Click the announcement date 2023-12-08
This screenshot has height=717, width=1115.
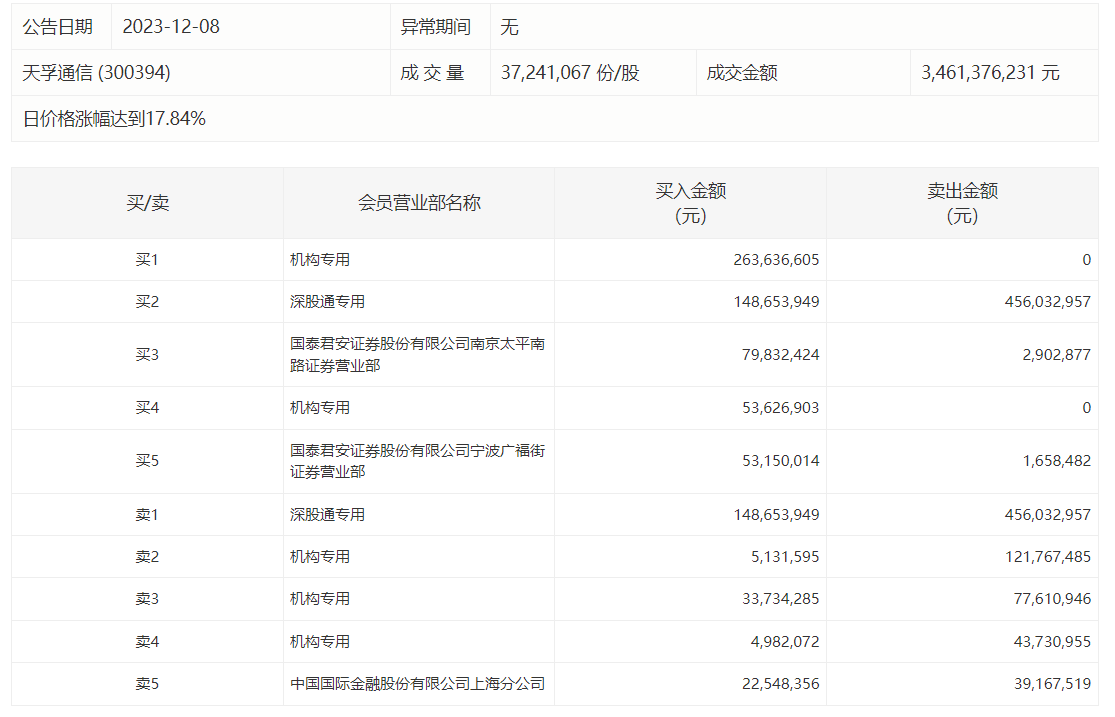click(171, 27)
